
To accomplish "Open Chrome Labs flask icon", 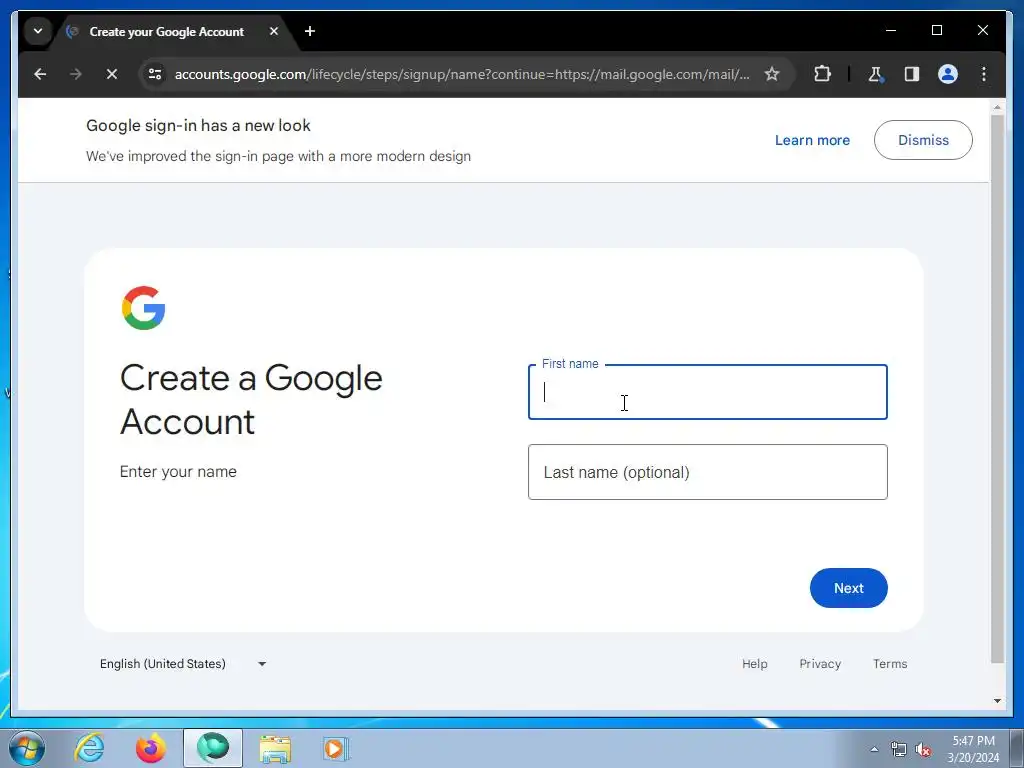I will (x=876, y=74).
